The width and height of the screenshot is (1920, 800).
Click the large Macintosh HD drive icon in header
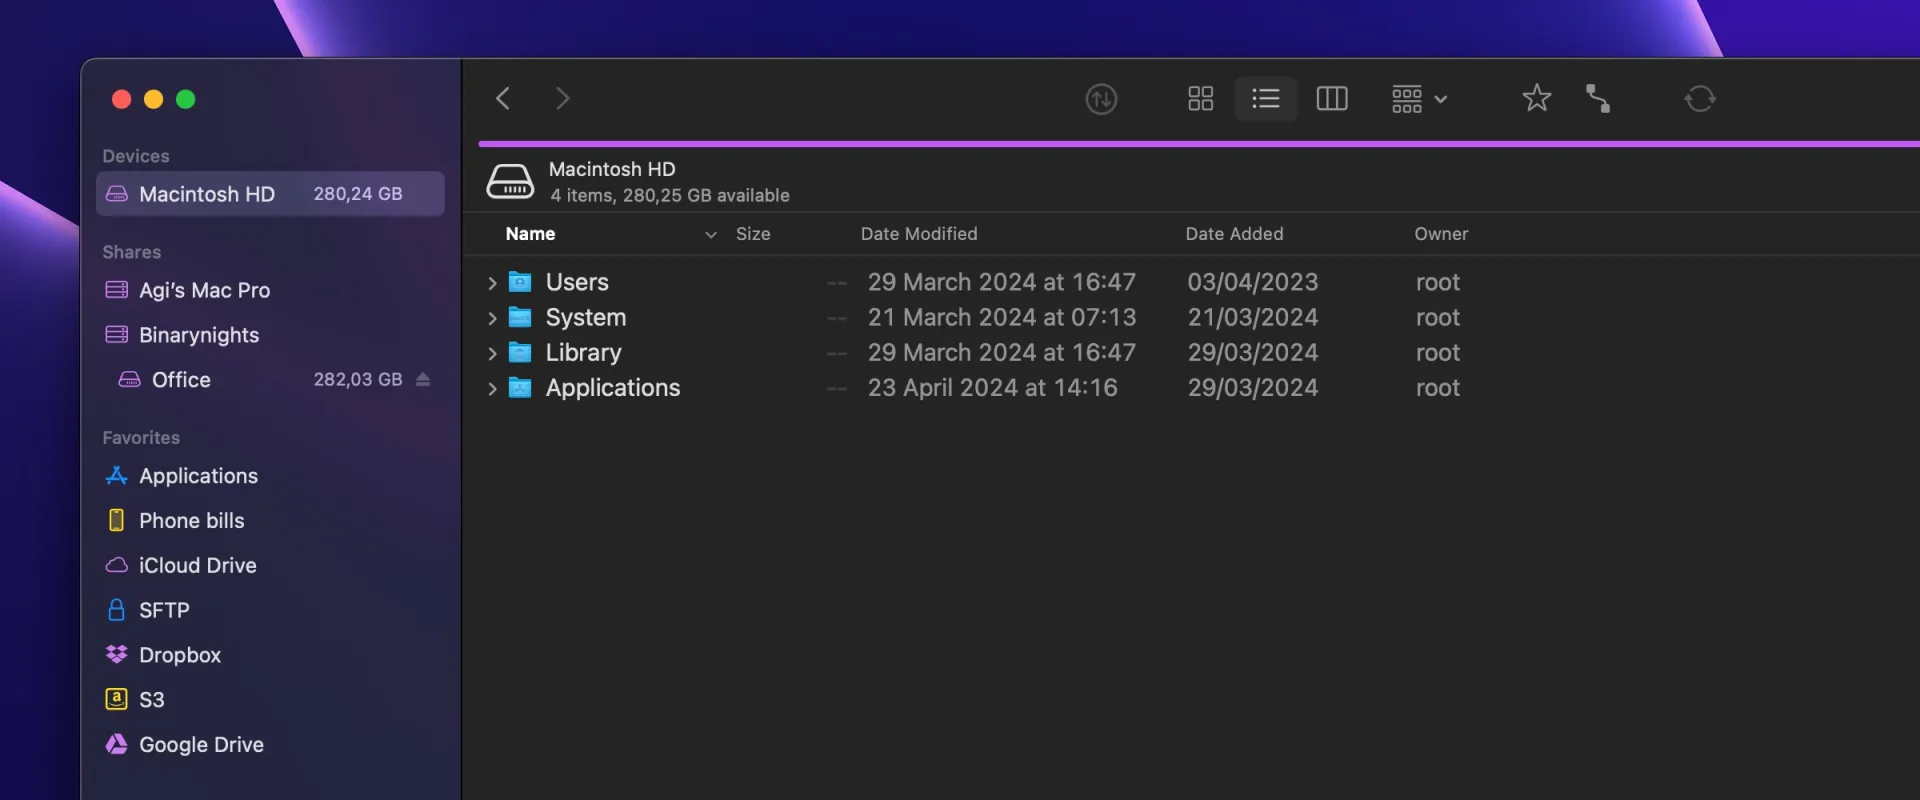point(510,182)
